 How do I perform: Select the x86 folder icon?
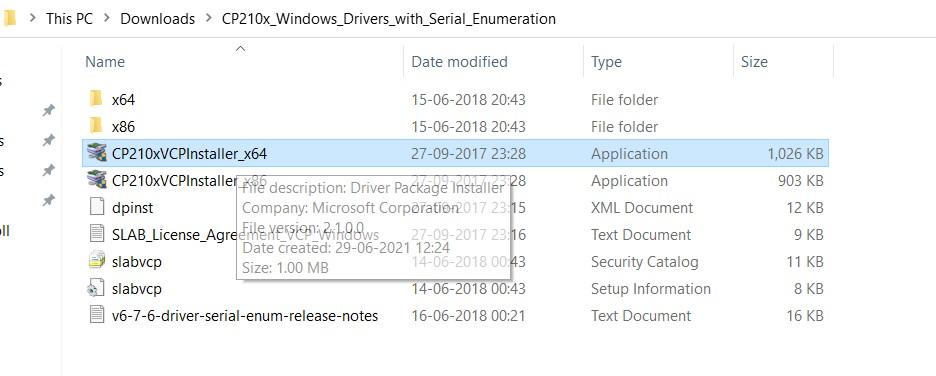coord(96,126)
